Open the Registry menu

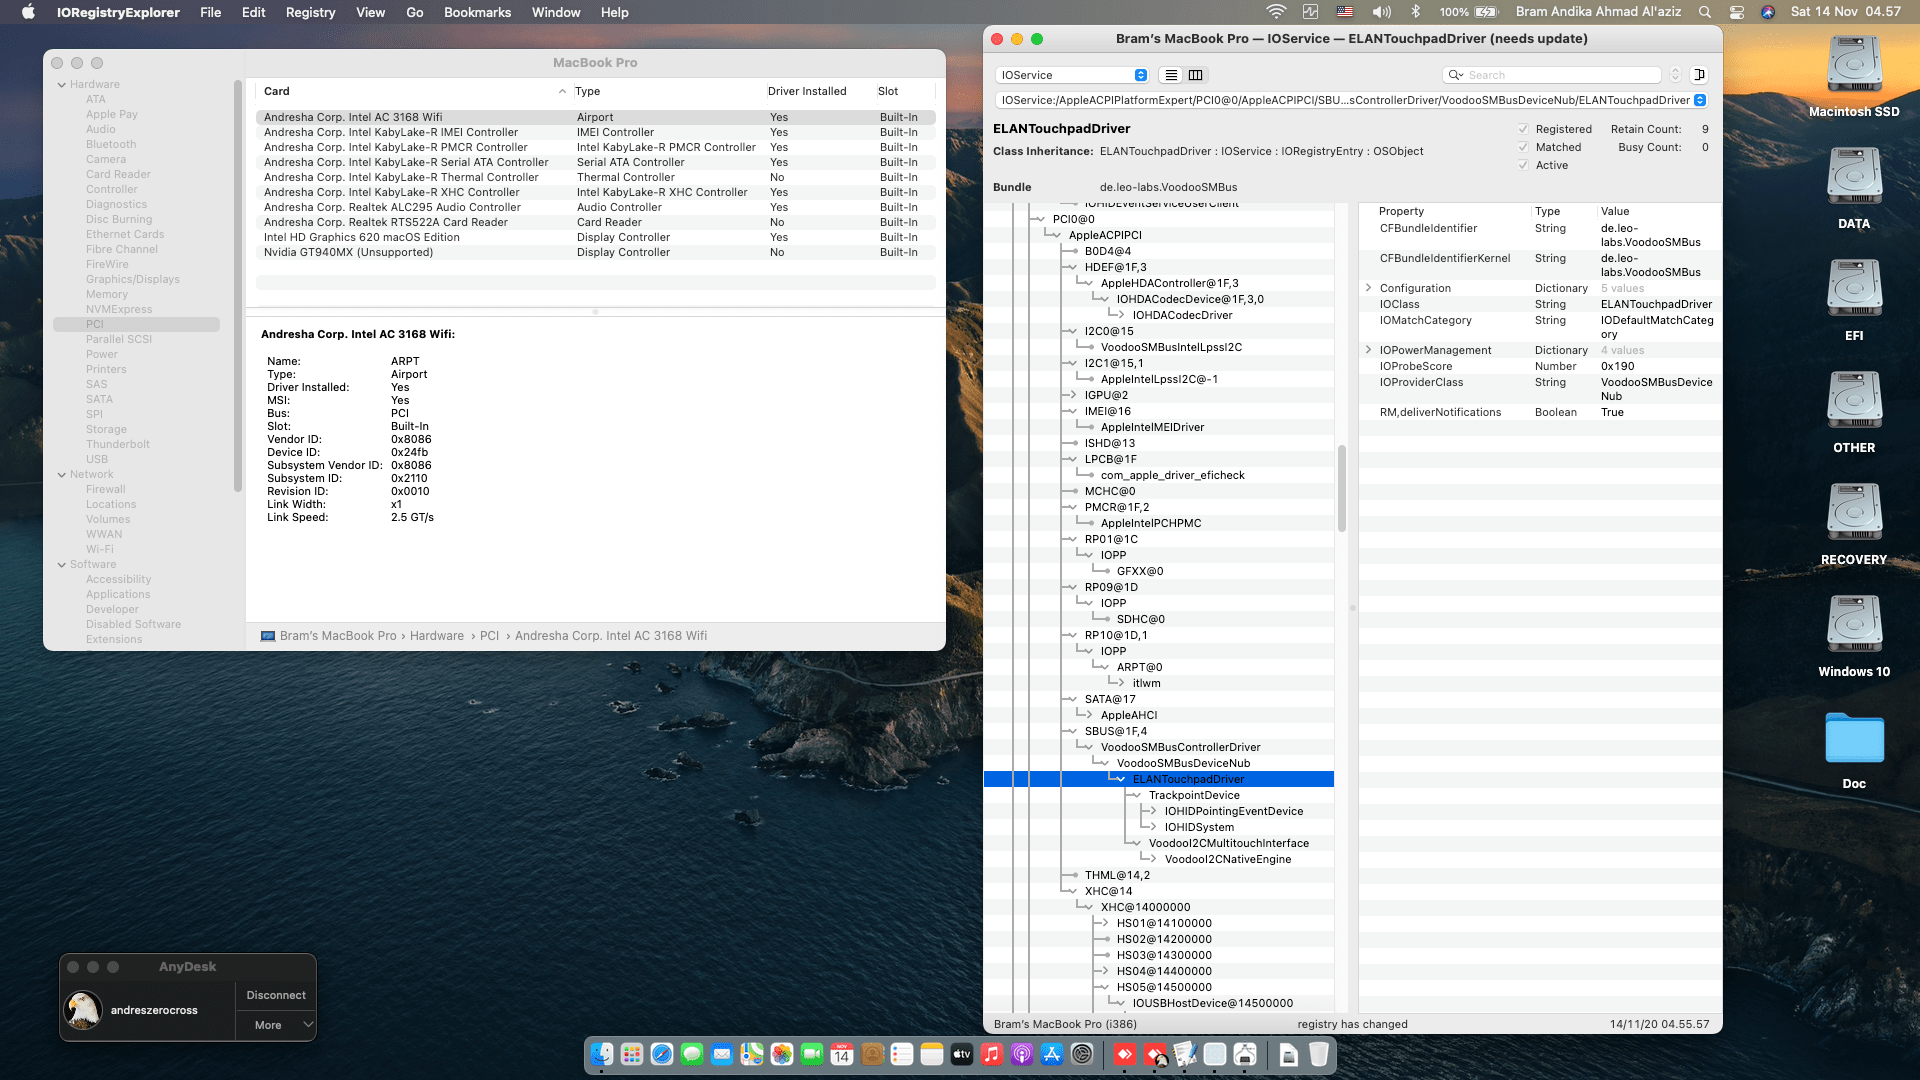(310, 12)
